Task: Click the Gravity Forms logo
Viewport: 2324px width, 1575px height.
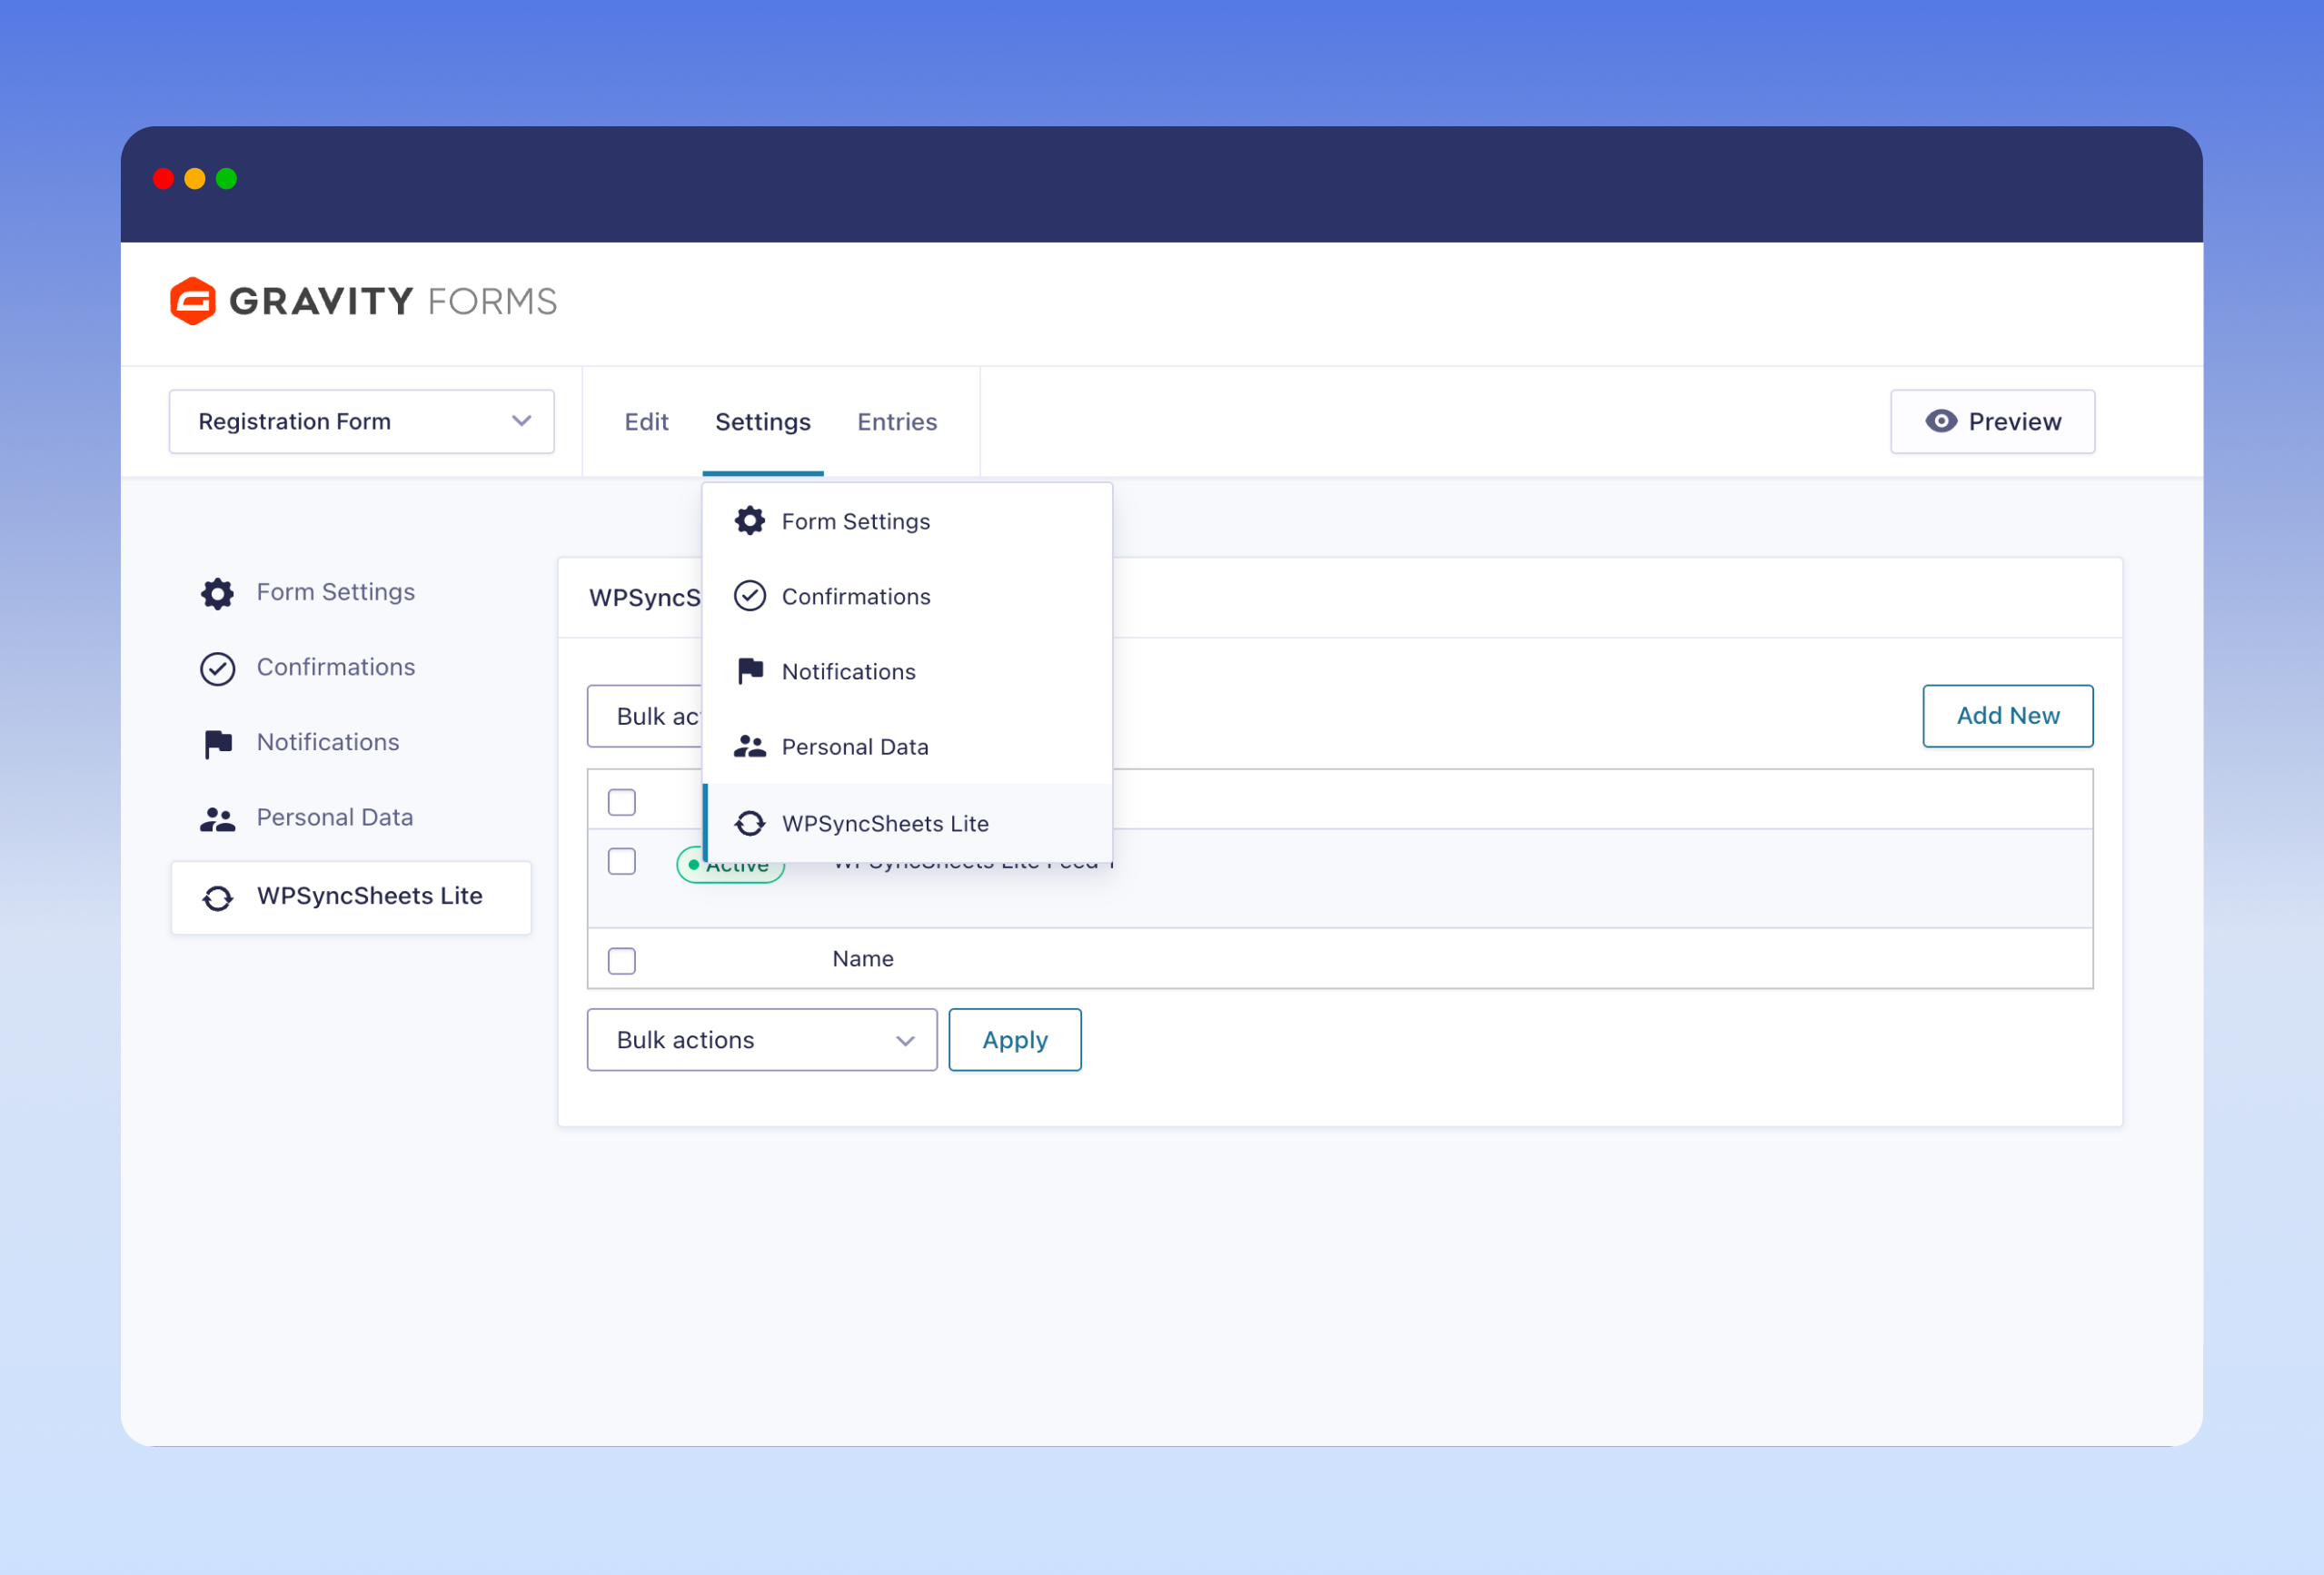Action: click(363, 301)
